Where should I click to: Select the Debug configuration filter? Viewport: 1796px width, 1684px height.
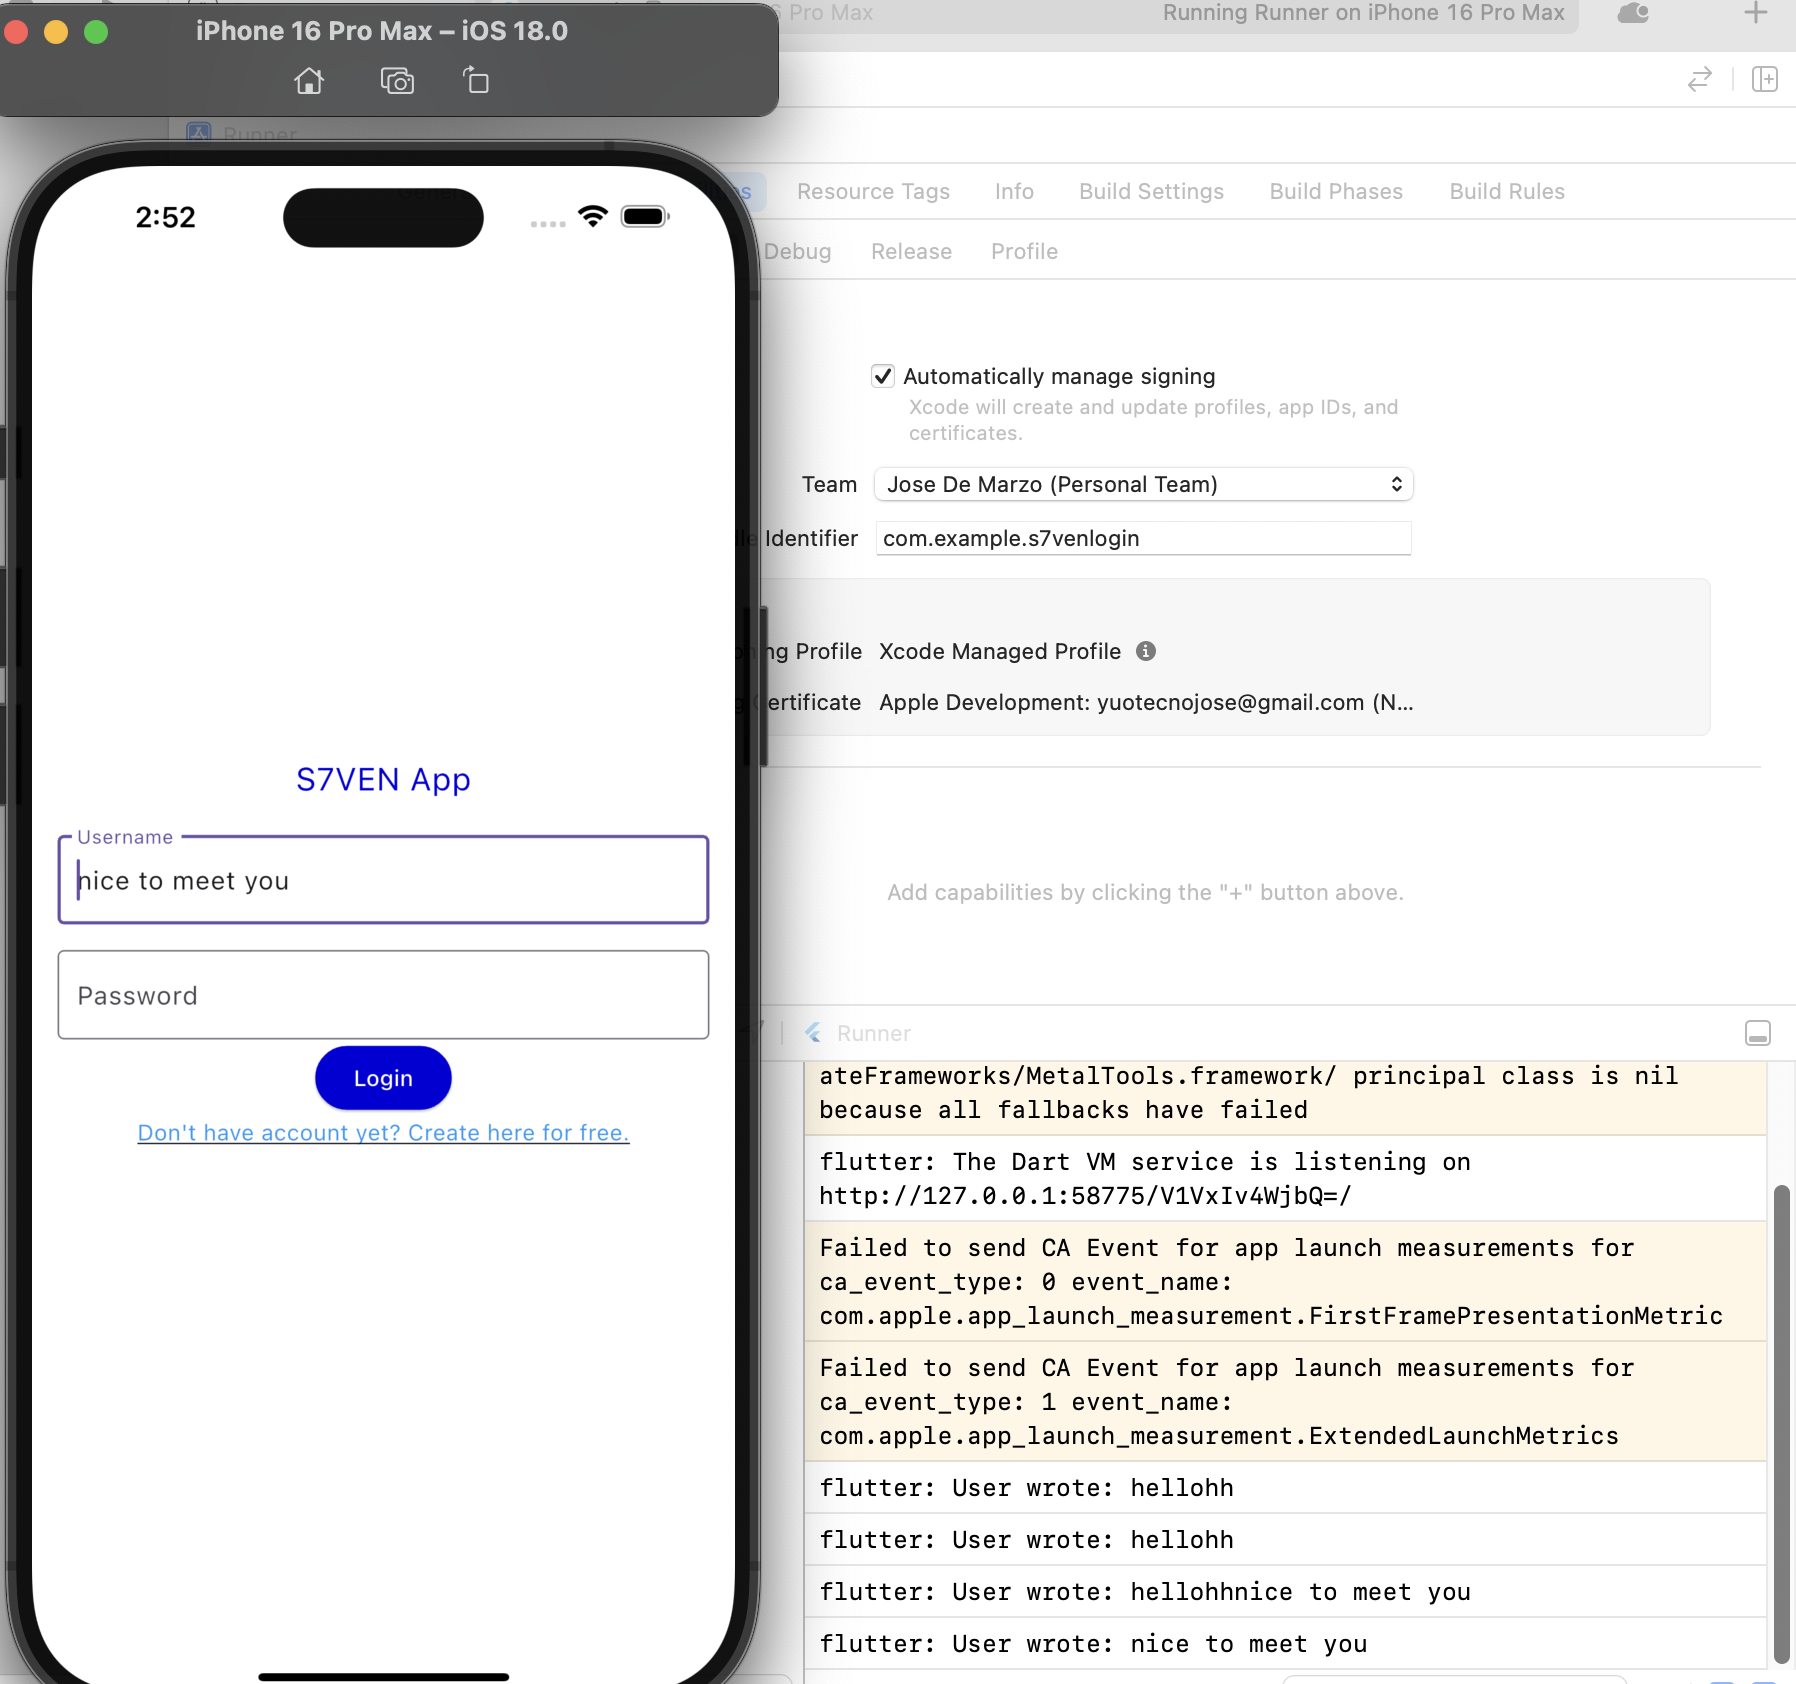coord(797,251)
